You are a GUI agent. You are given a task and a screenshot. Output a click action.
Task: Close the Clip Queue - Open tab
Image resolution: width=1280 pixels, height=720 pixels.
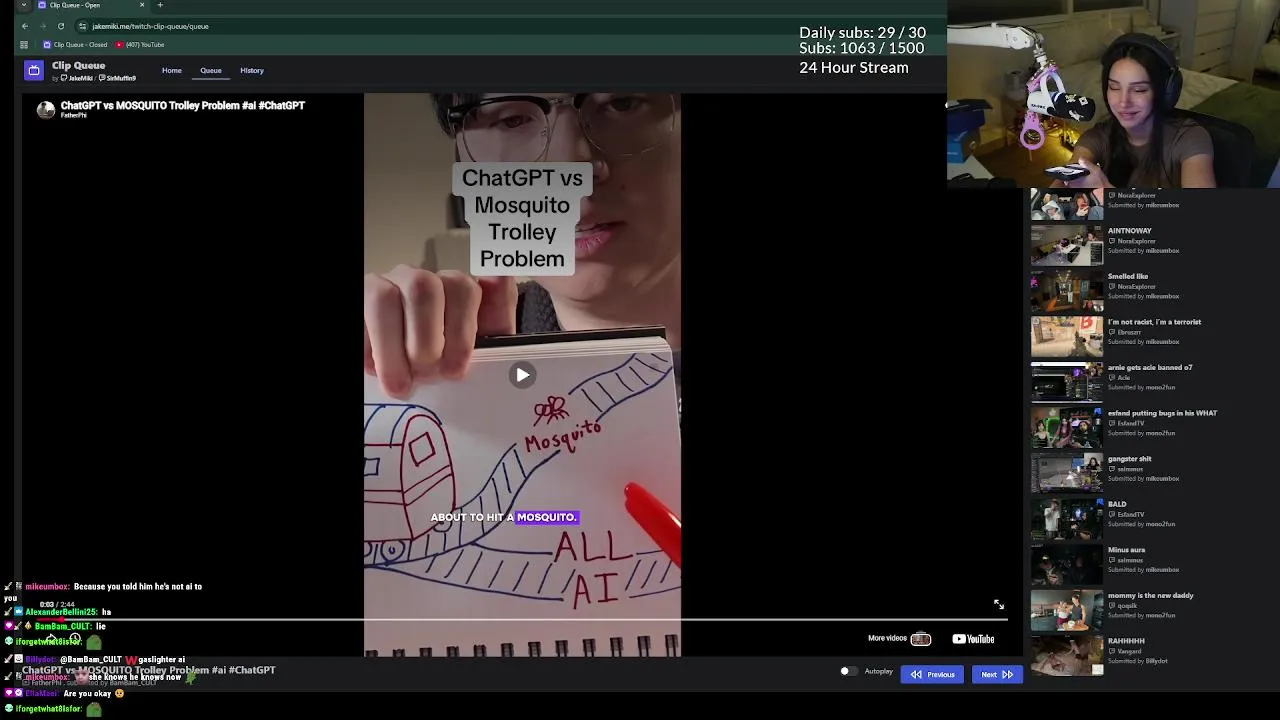142,5
